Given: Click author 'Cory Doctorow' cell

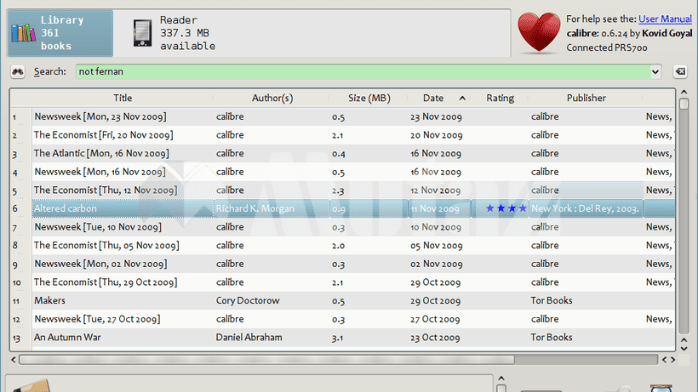Looking at the screenshot, I should (x=272, y=300).
